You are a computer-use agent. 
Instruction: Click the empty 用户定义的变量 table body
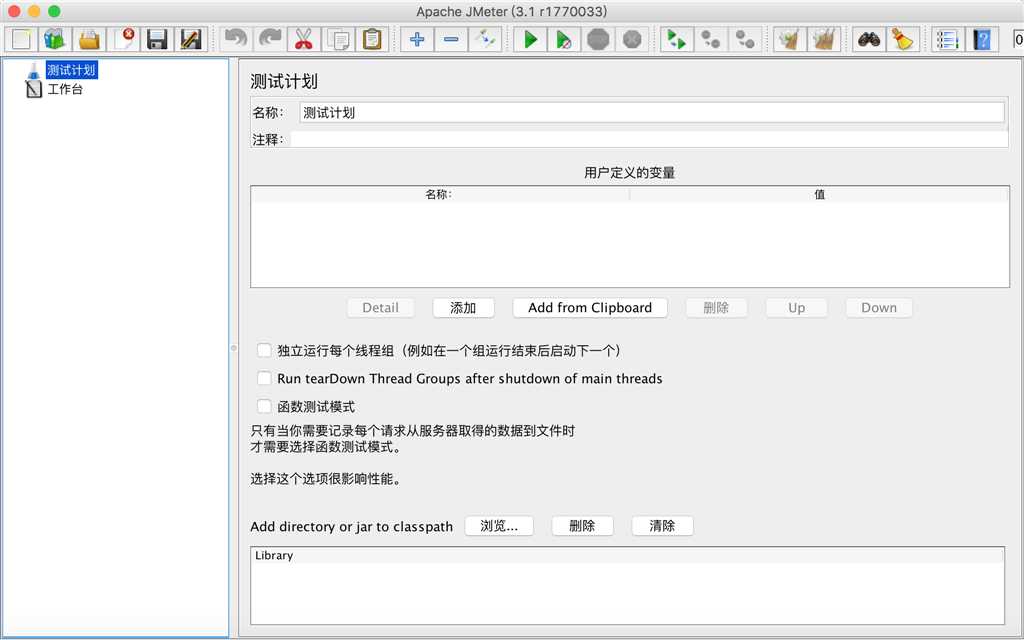click(630, 244)
